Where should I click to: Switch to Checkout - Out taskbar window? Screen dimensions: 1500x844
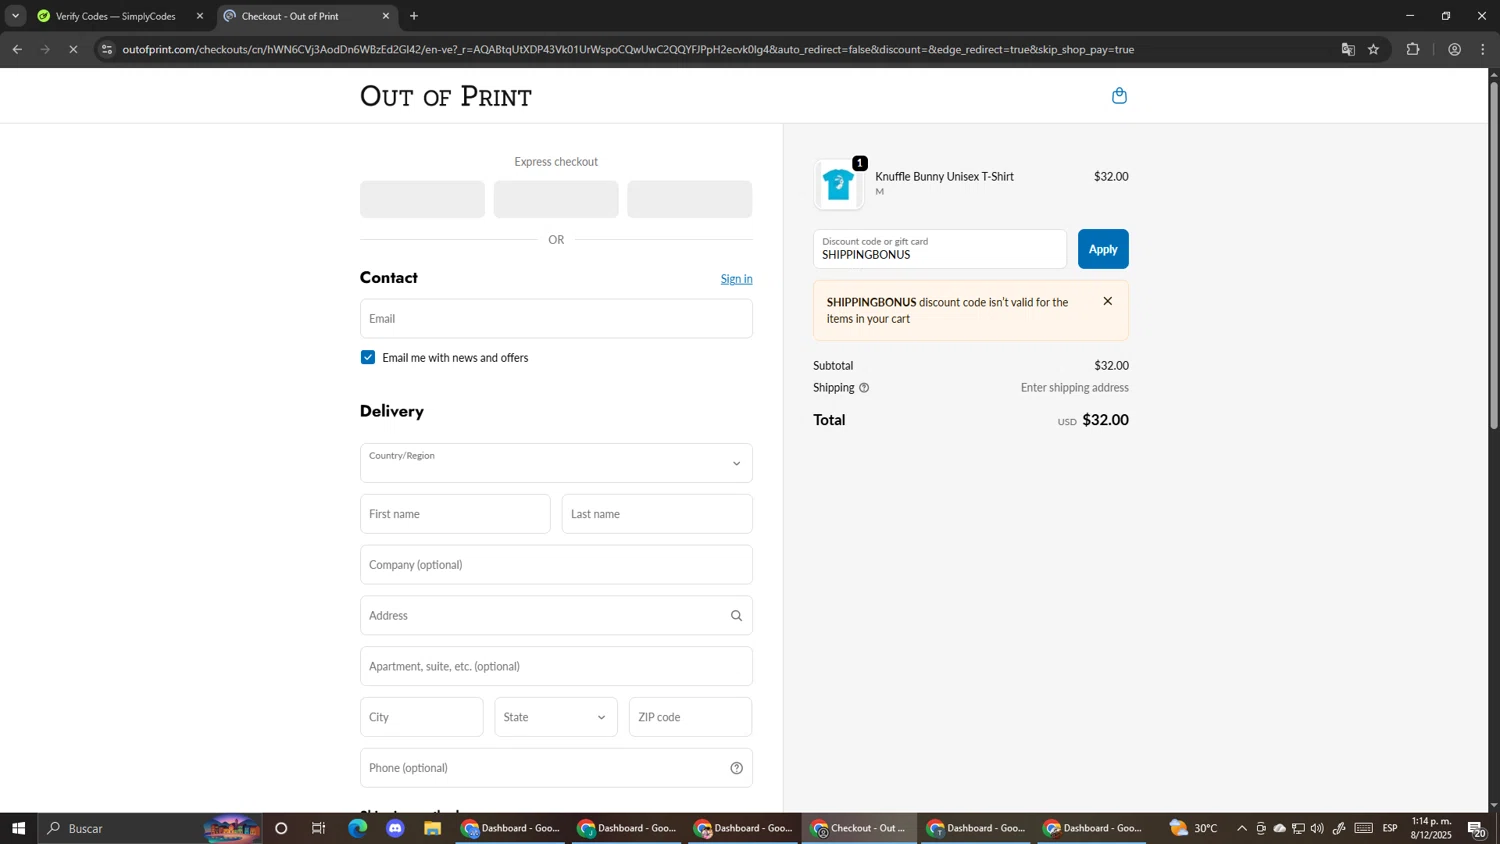click(859, 828)
